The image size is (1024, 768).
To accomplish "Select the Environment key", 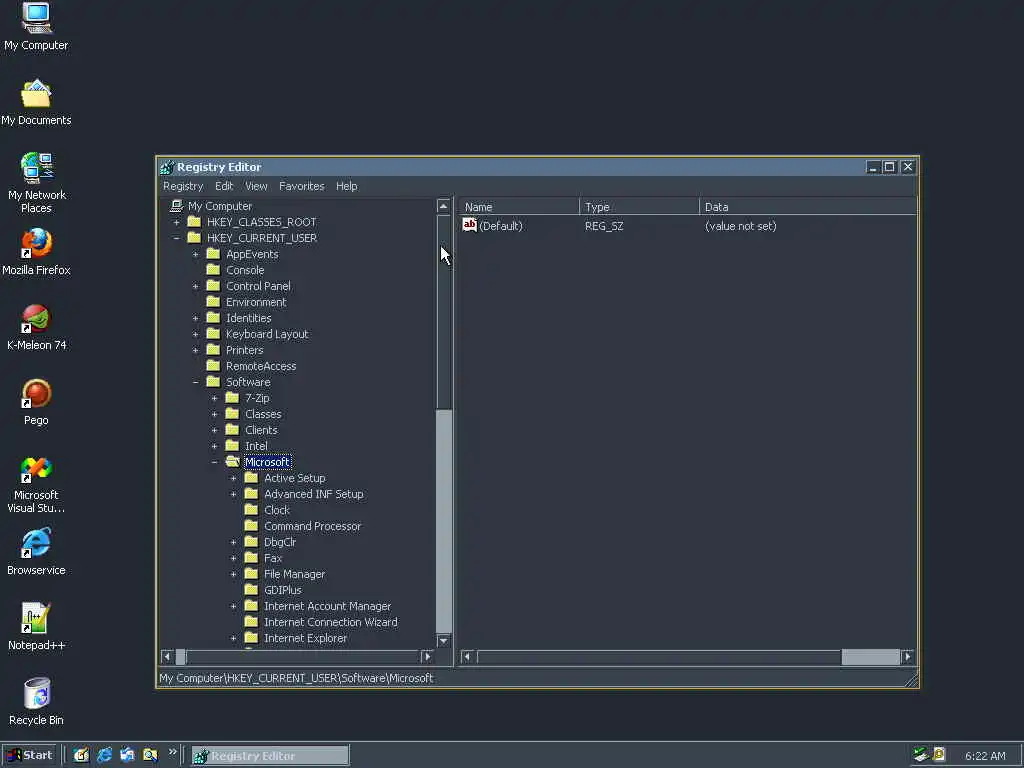I will (256, 302).
